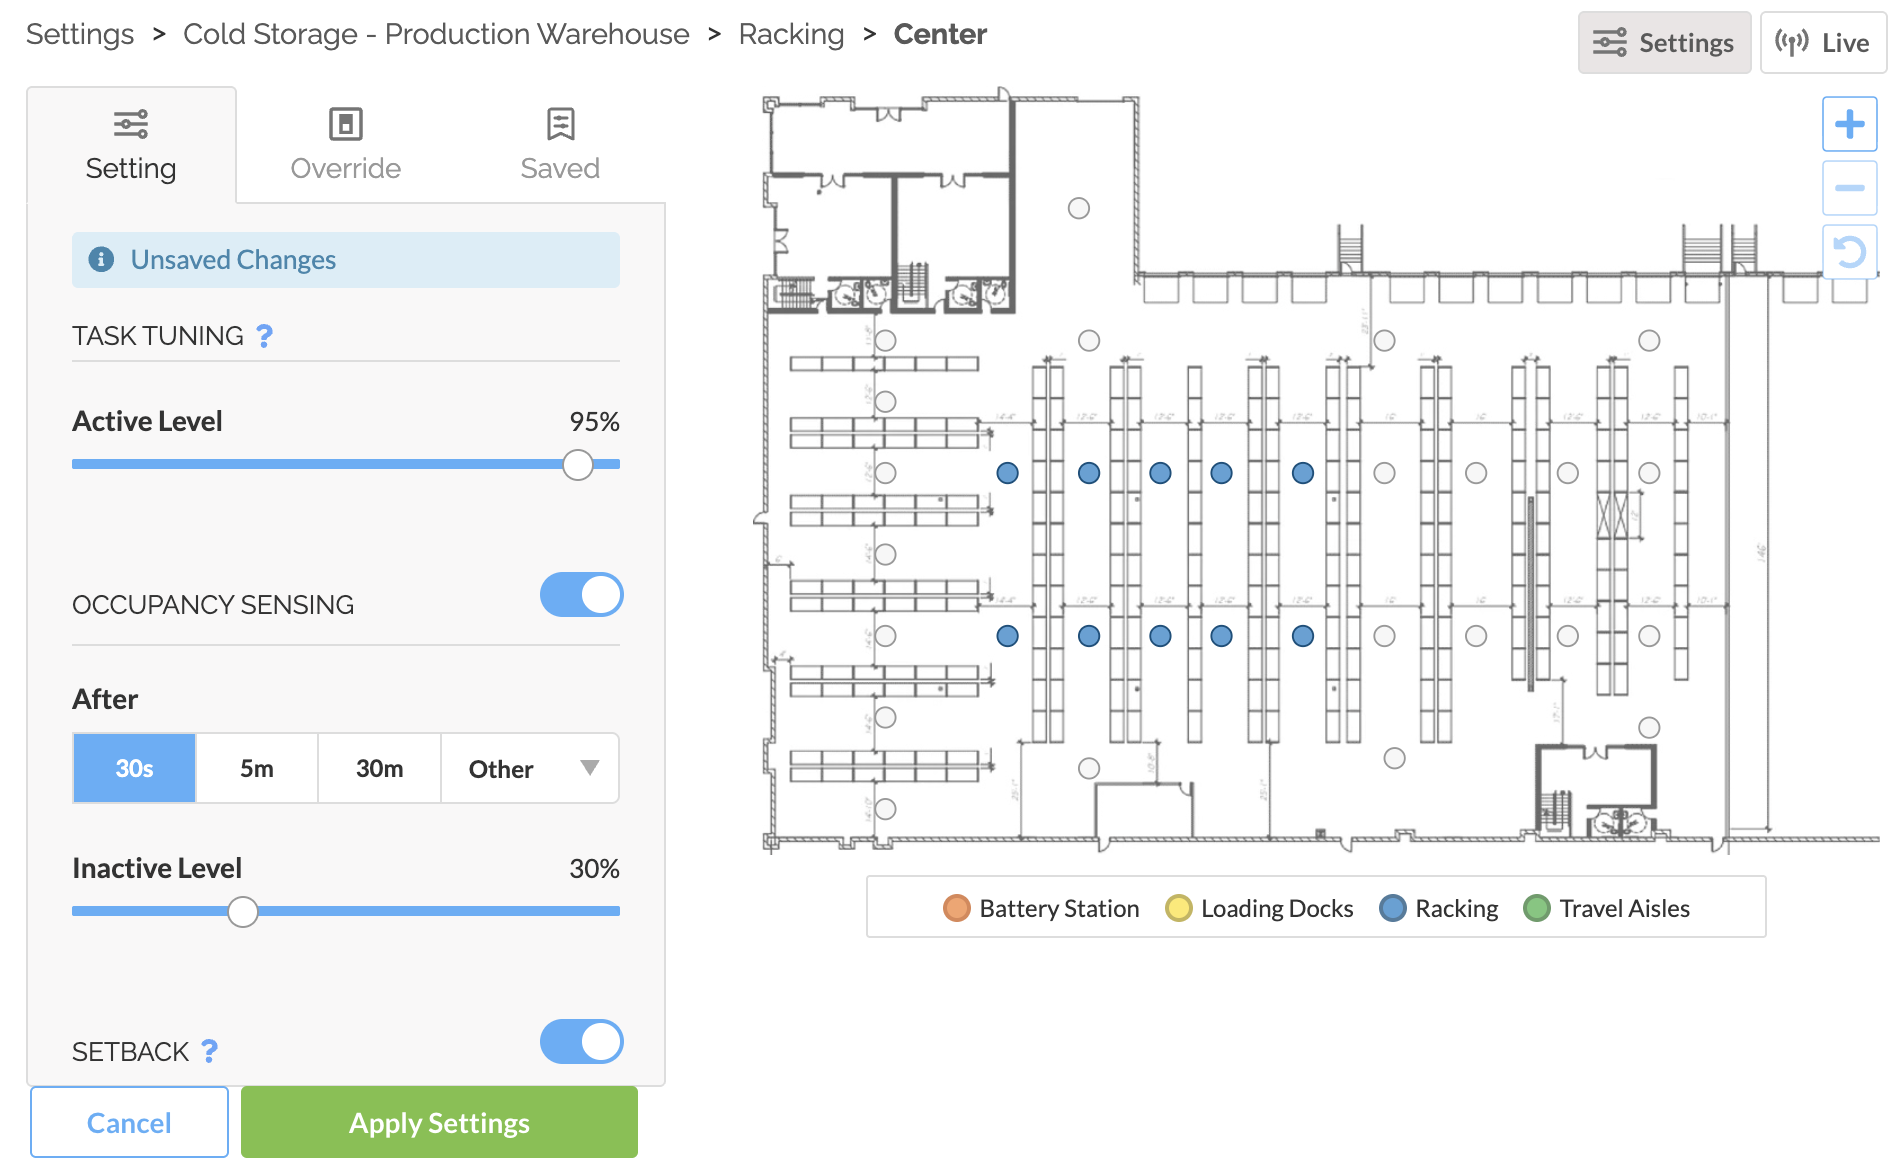Click the Racking blue legend dot
The image size is (1890, 1170).
click(1392, 908)
